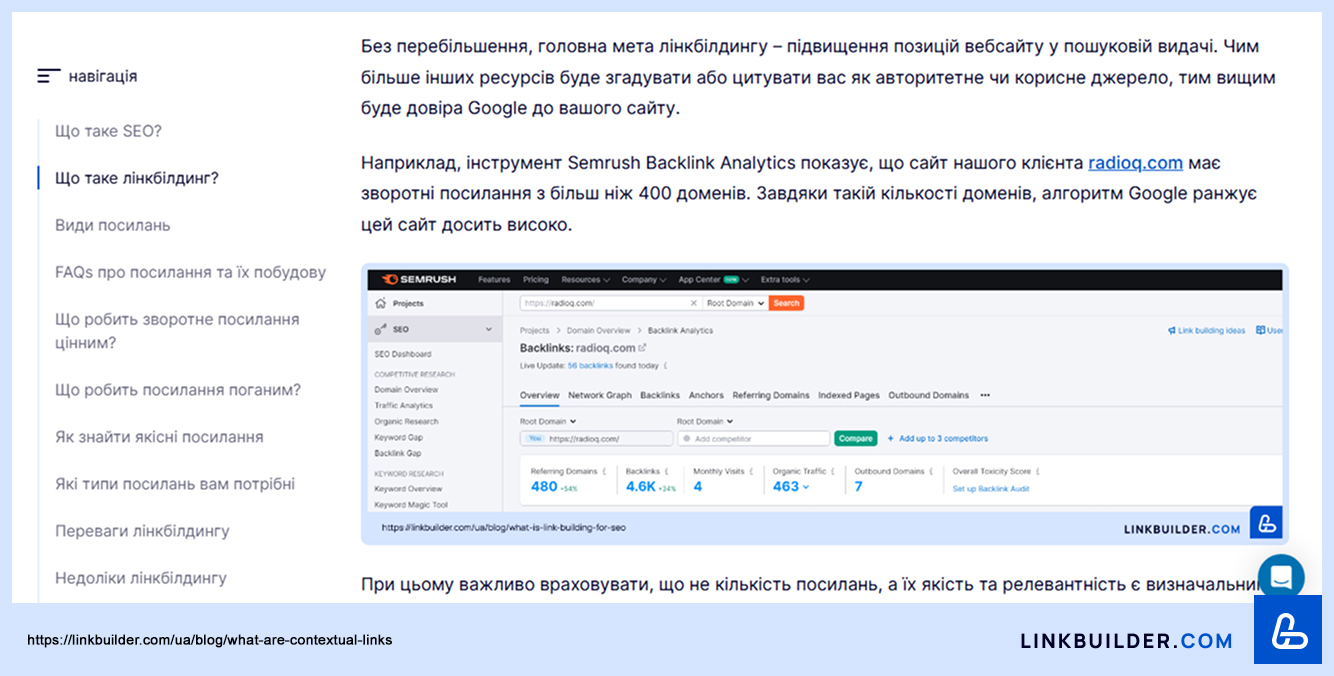This screenshot has height=676, width=1334.
Task: Click the Linkbuilder logo badge inside the Semrush image
Action: tap(1267, 523)
